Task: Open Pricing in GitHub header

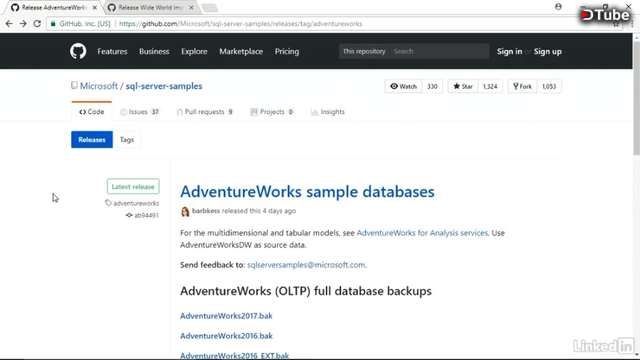Action: pos(287,51)
